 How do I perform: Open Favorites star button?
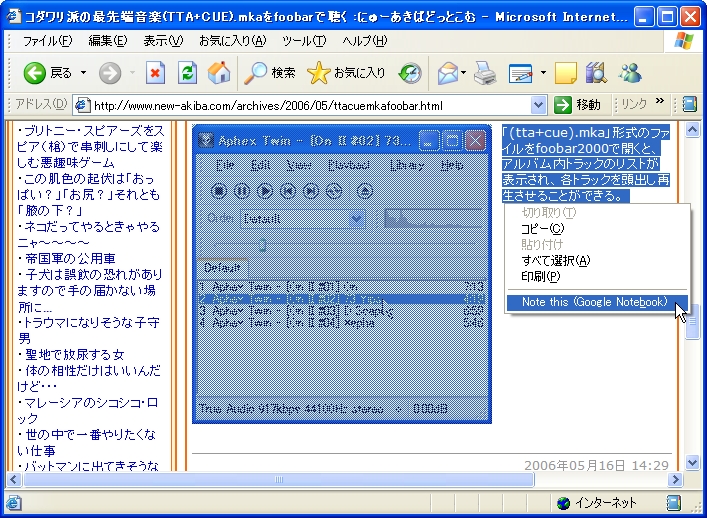coord(346,73)
